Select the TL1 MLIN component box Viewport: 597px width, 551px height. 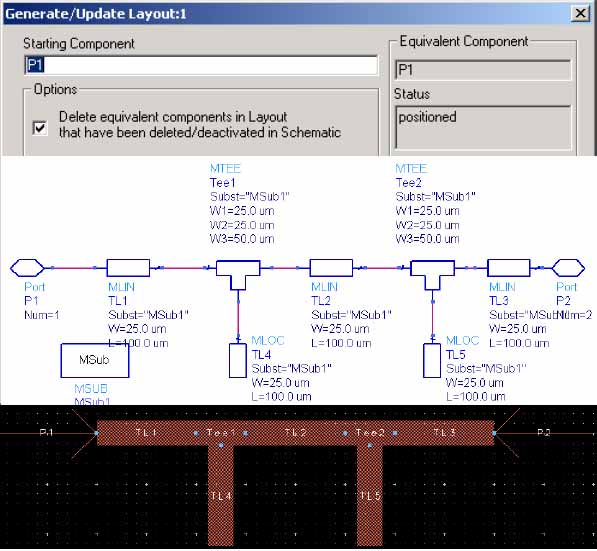pos(128,268)
